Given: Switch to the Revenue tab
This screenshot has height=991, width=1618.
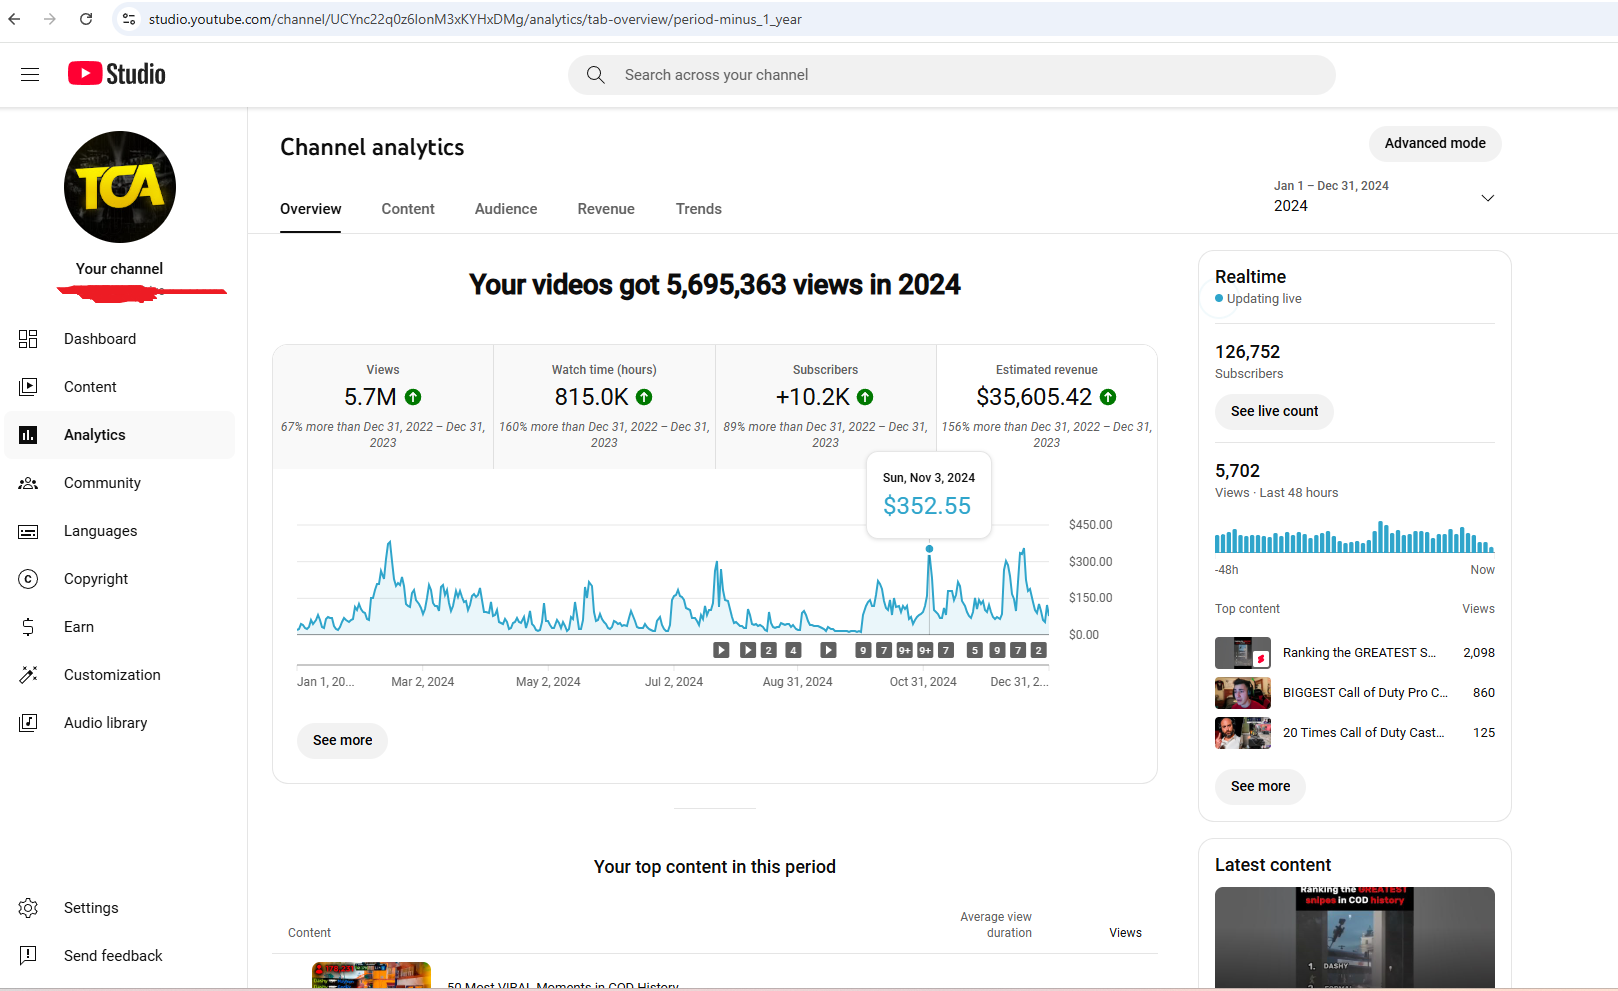Looking at the screenshot, I should click(605, 209).
